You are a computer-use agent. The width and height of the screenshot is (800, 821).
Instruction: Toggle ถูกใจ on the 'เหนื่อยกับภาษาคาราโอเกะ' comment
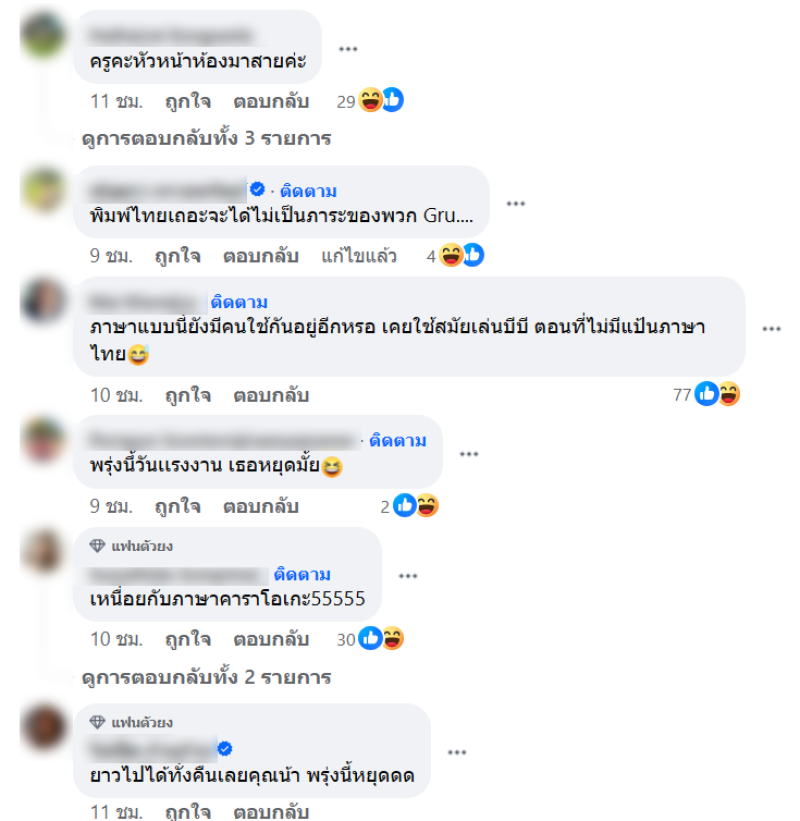tap(187, 639)
